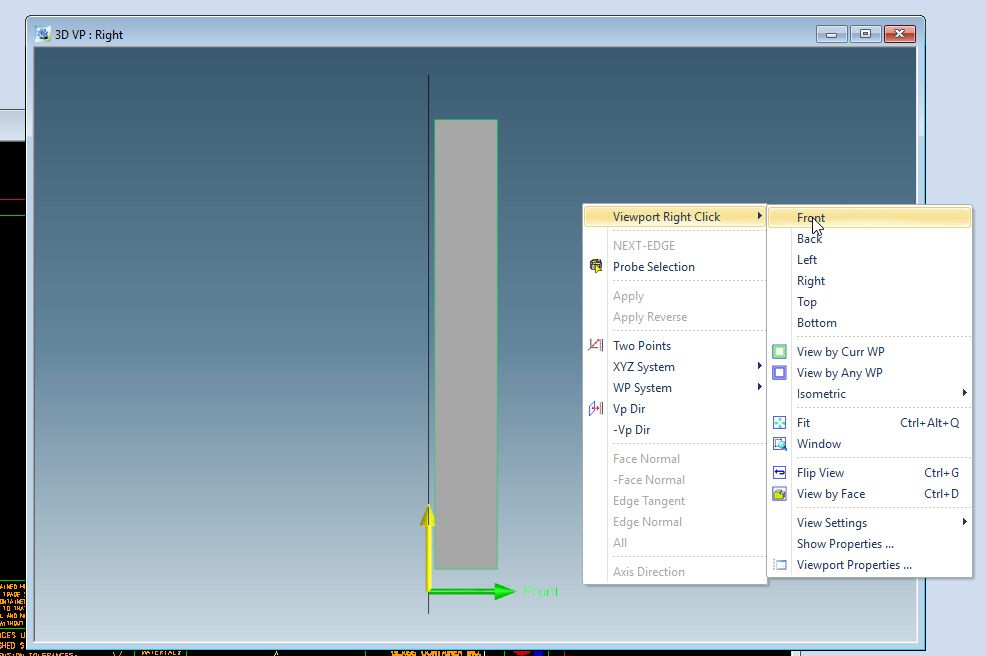Click the Fit view icon
Screen dimensions: 986x656
pos(779,423)
